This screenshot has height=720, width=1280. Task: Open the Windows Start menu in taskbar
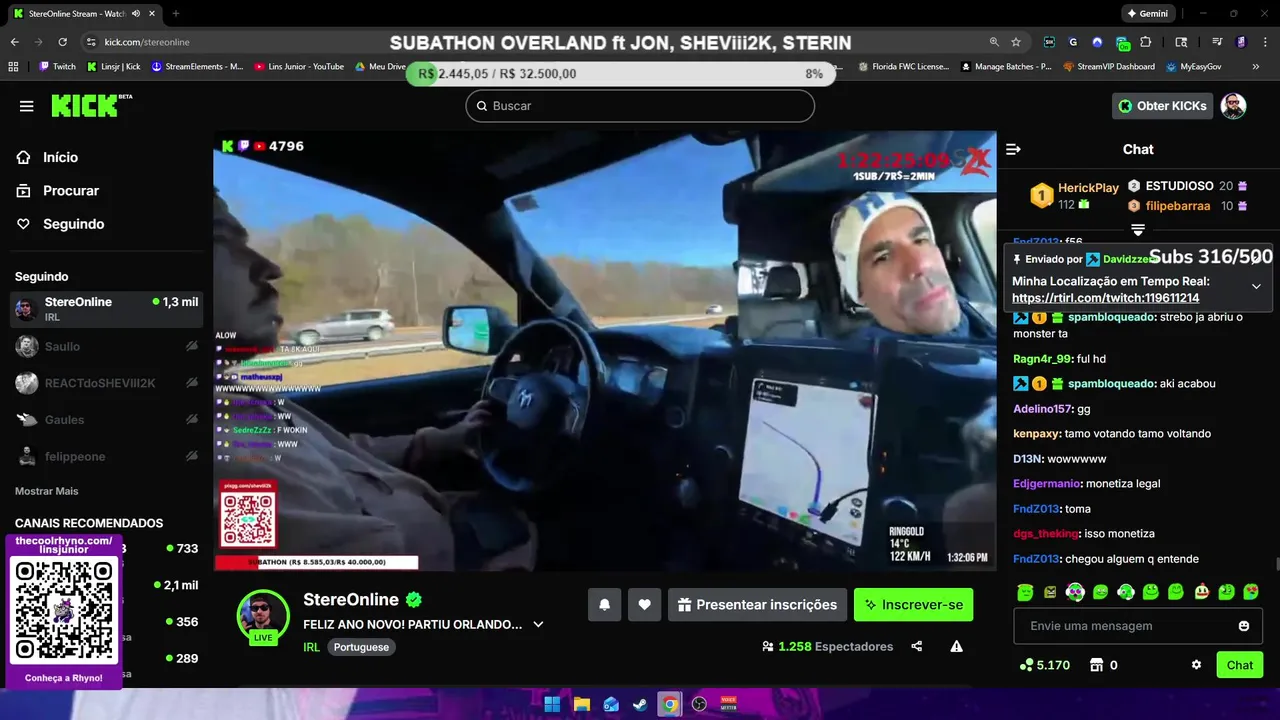(552, 704)
